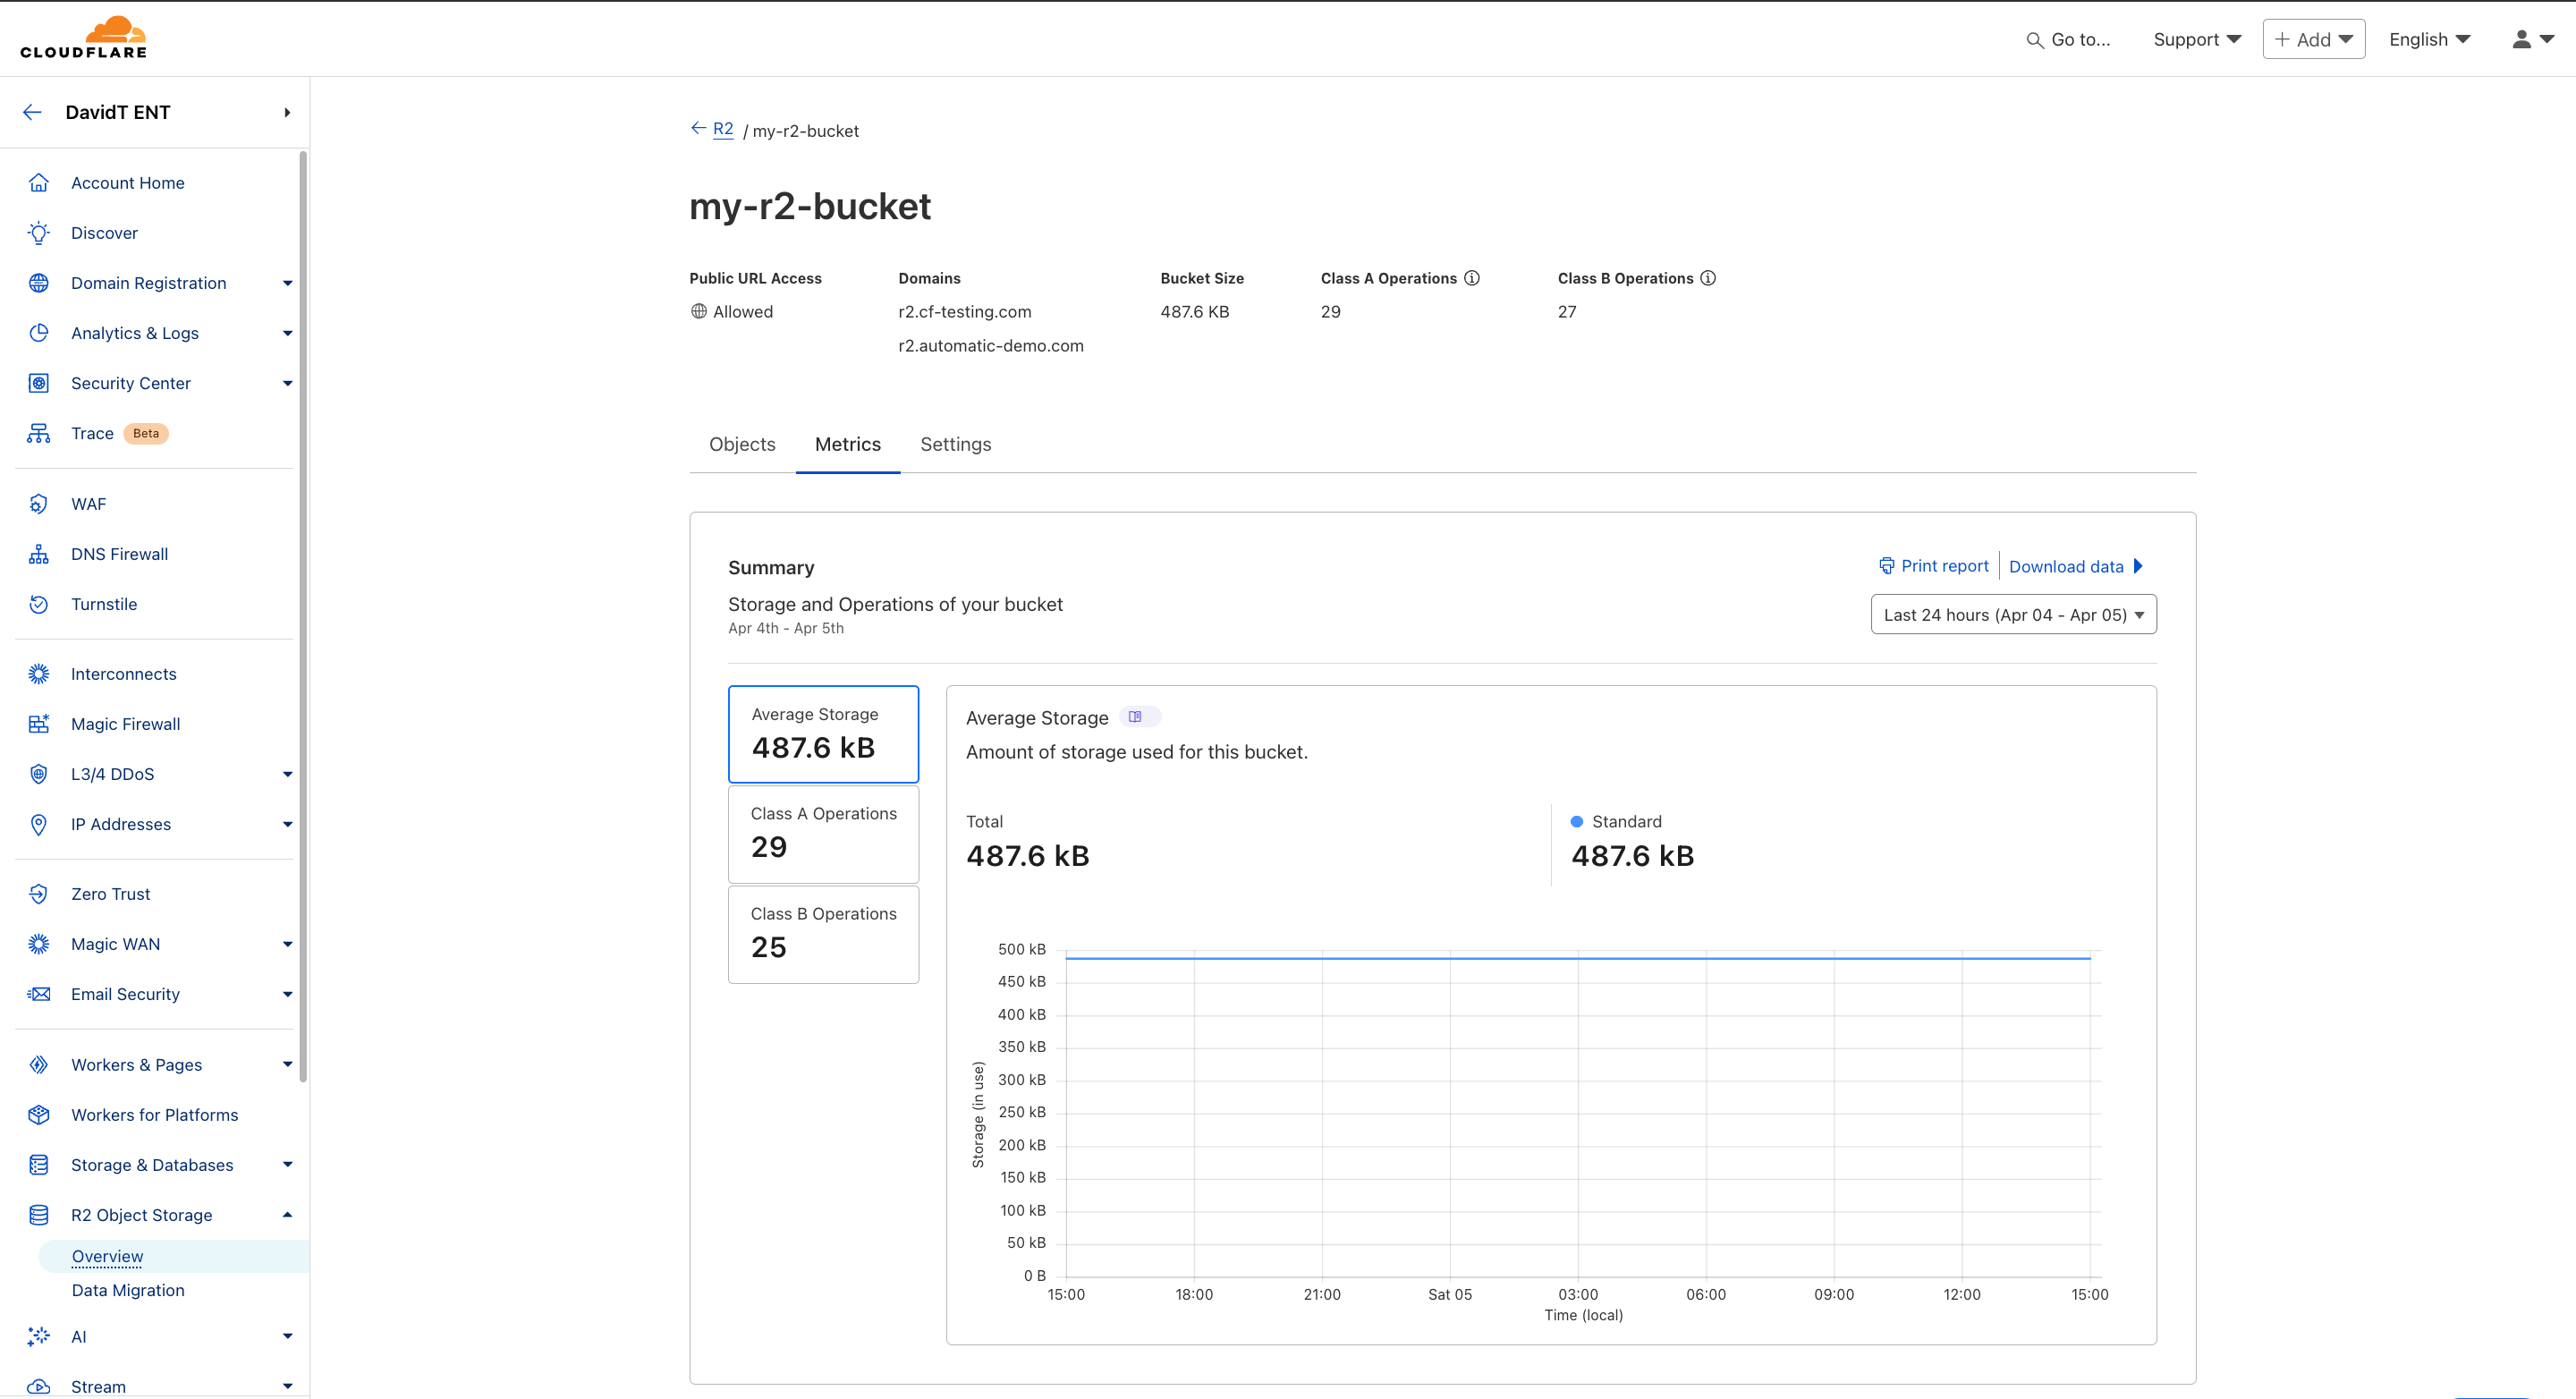Select the Average Storage metric card
Image resolution: width=2576 pixels, height=1399 pixels.
(823, 733)
